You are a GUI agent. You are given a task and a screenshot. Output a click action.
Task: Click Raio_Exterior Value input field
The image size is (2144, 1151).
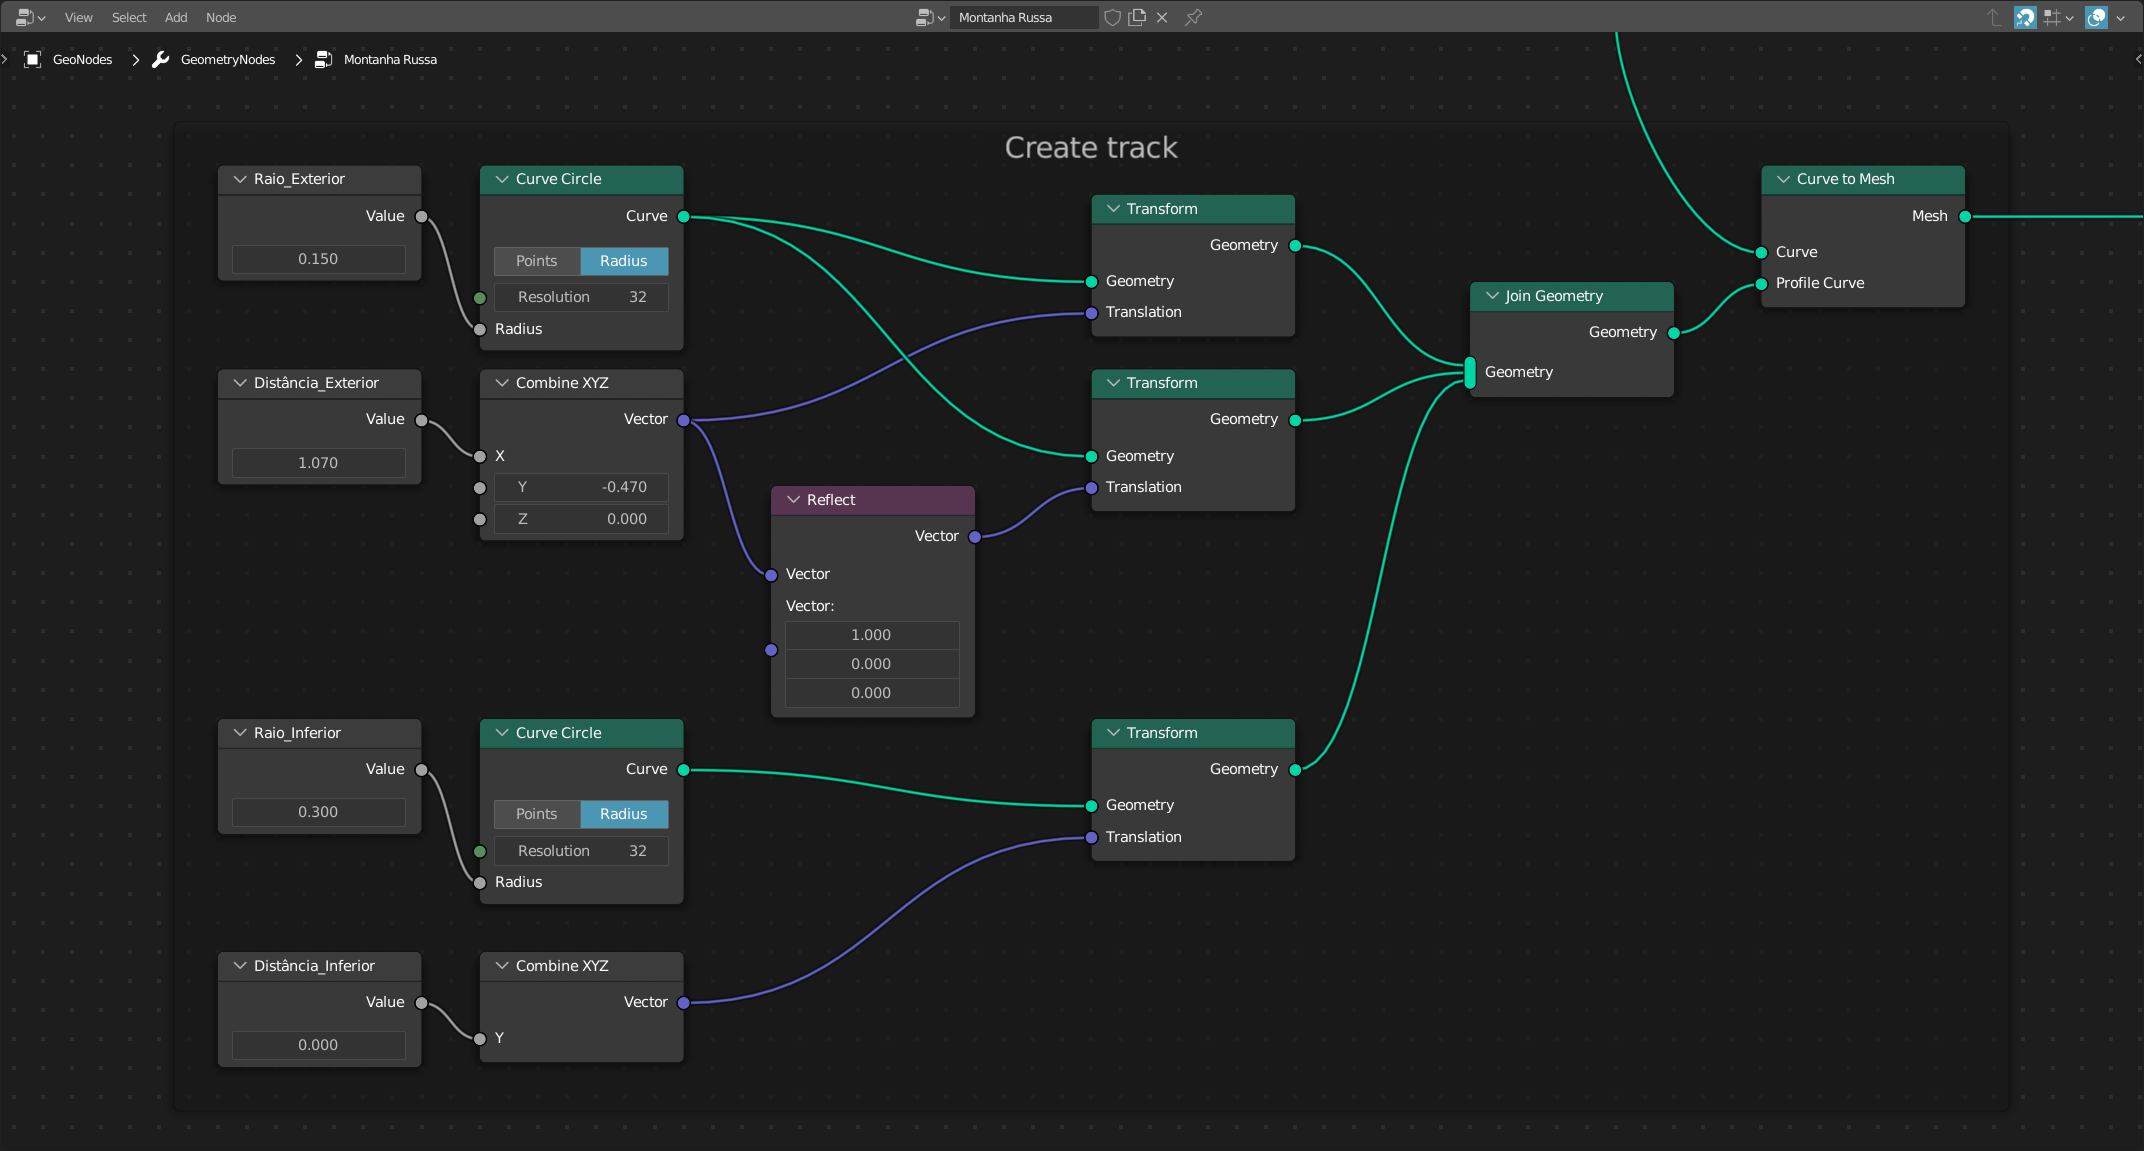click(x=318, y=258)
